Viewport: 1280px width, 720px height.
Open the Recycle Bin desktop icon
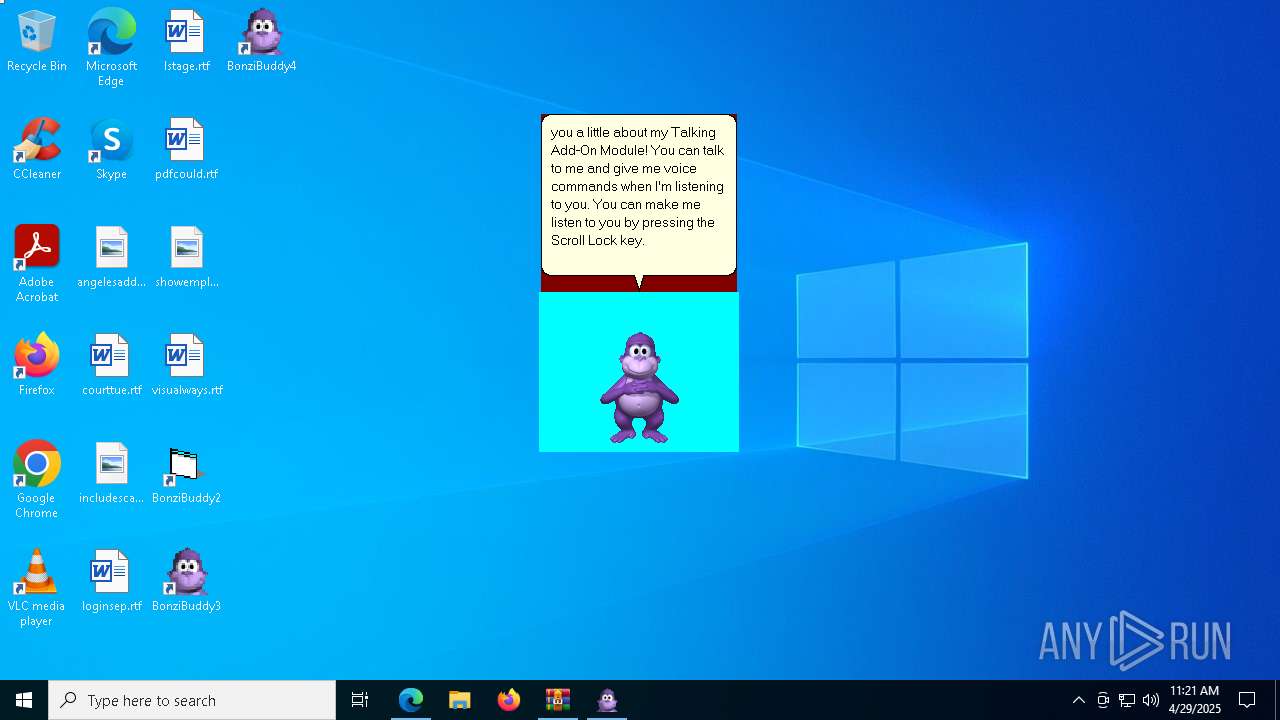(37, 42)
